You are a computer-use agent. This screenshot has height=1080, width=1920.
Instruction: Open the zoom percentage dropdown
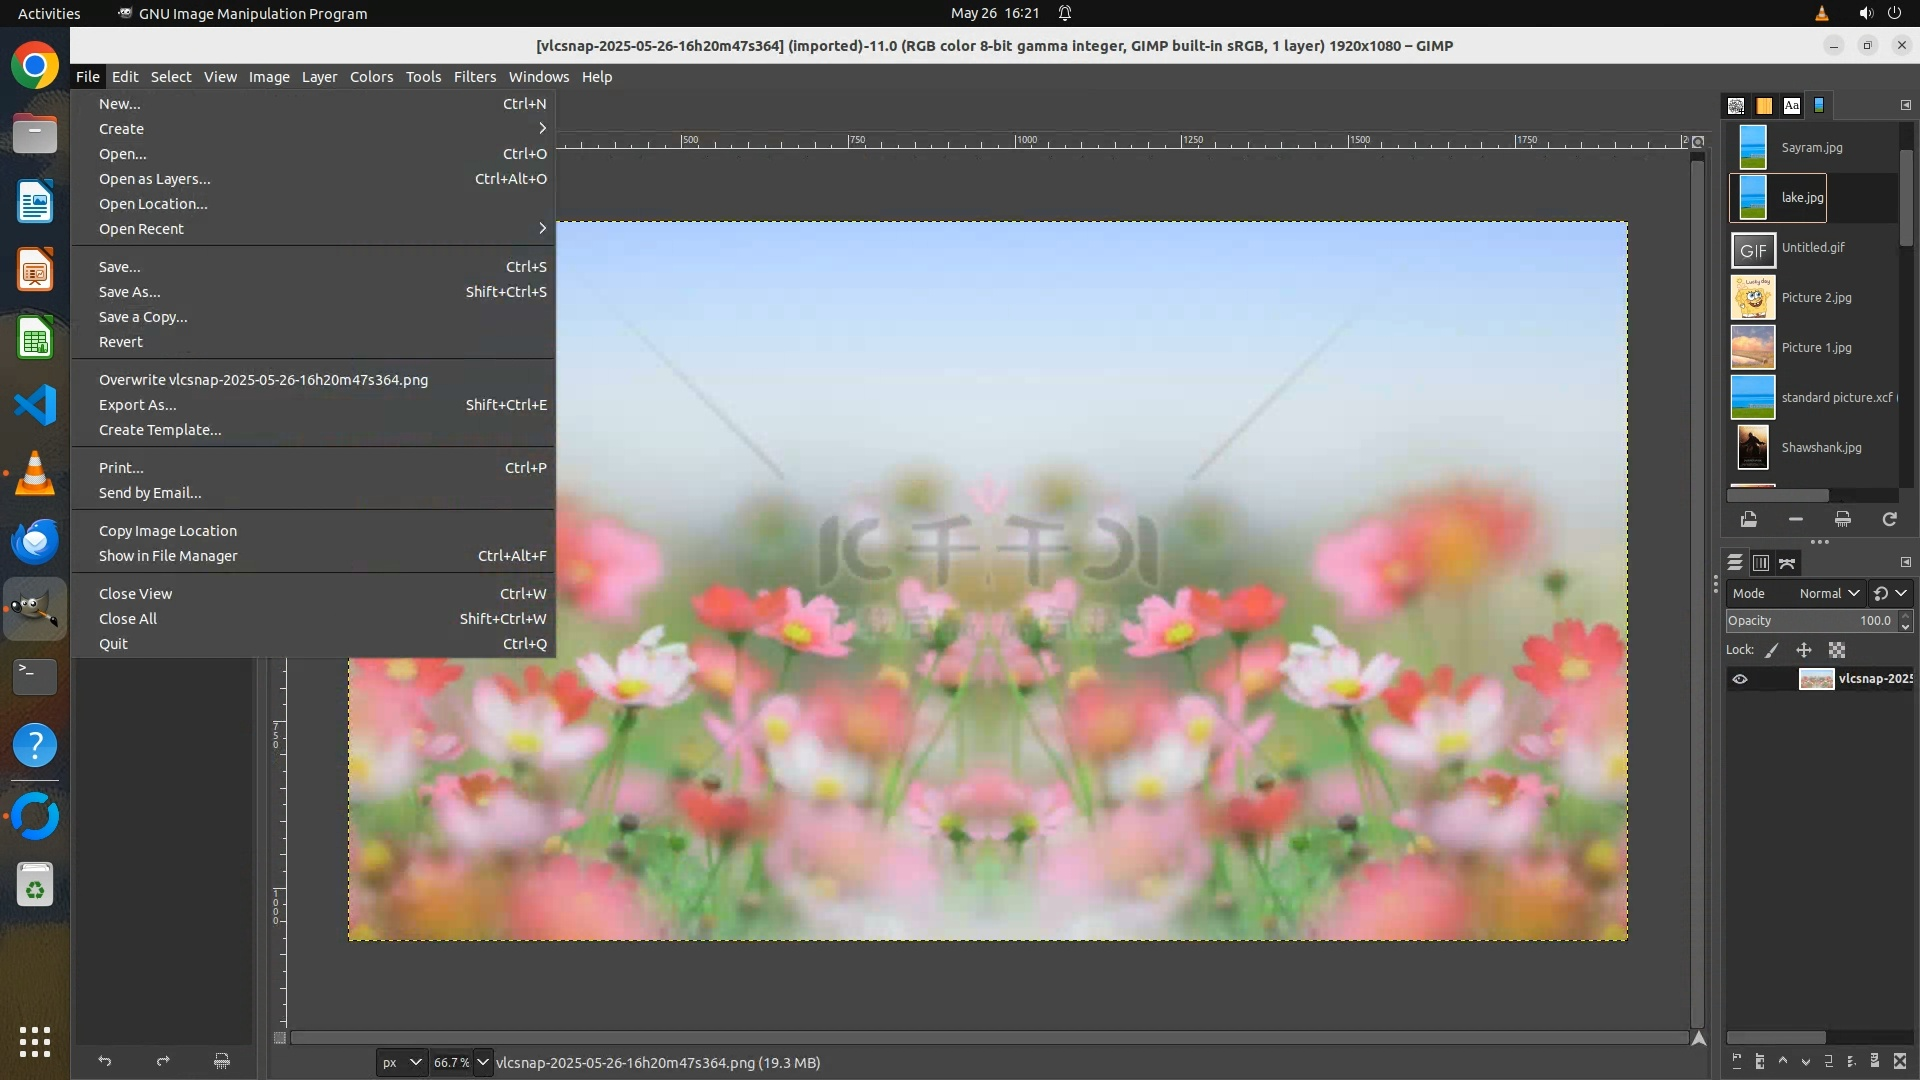coord(482,1062)
